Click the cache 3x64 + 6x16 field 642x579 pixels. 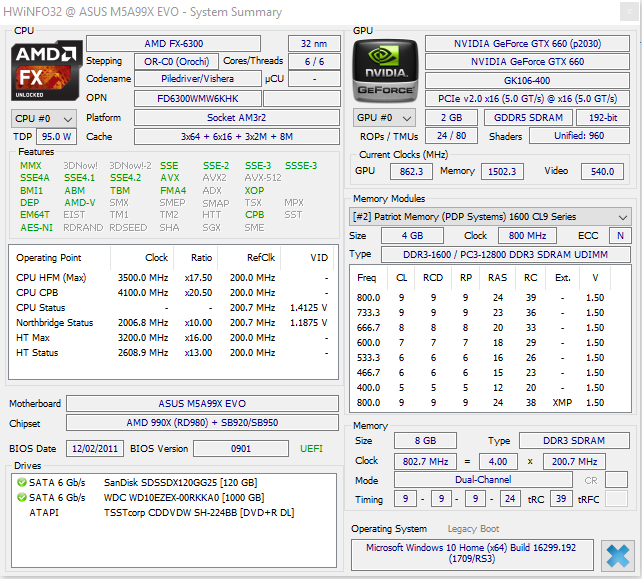coord(237,137)
